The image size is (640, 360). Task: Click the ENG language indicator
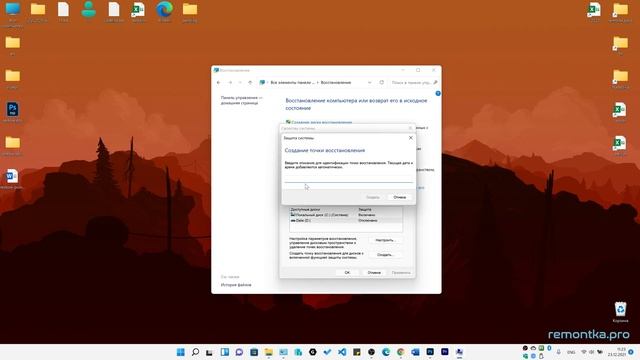pos(571,352)
